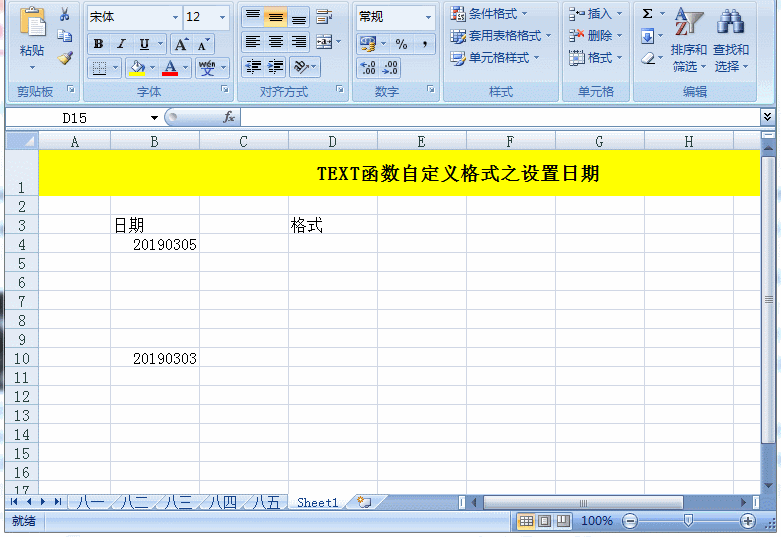
Task: Align text left
Action: [253, 42]
